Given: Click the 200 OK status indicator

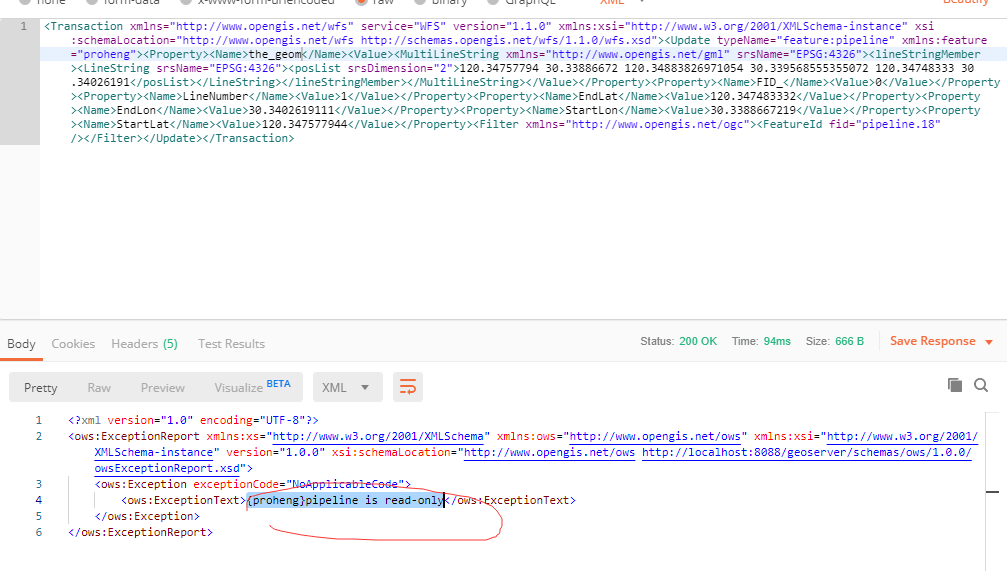Looking at the screenshot, I should pos(698,341).
